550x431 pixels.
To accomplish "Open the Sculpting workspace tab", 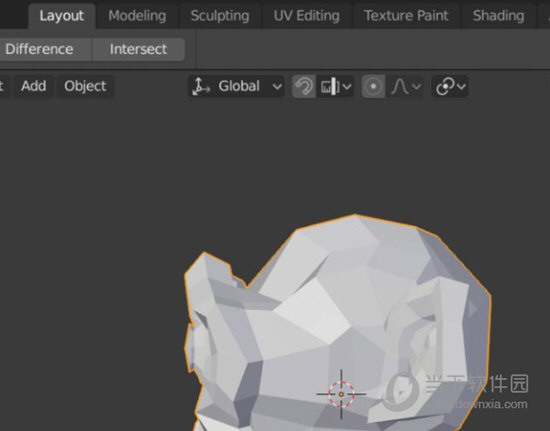I will [220, 16].
